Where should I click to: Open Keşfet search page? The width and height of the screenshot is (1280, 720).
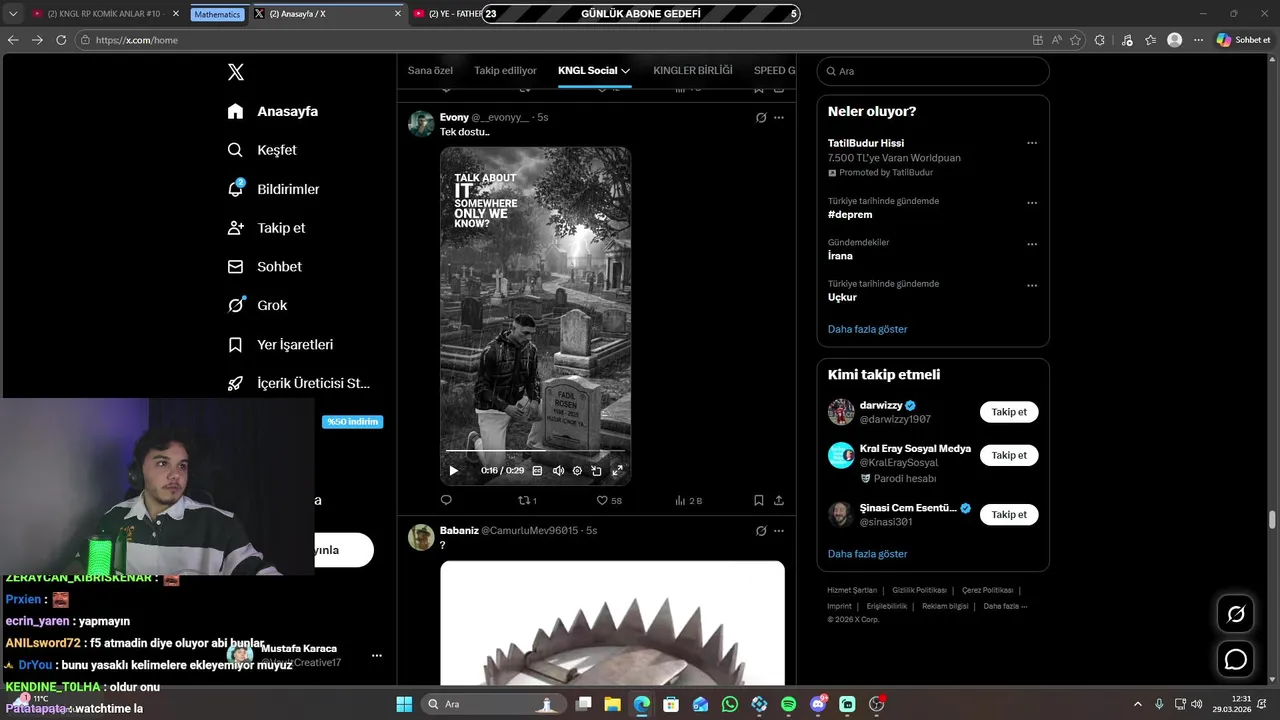(262, 150)
